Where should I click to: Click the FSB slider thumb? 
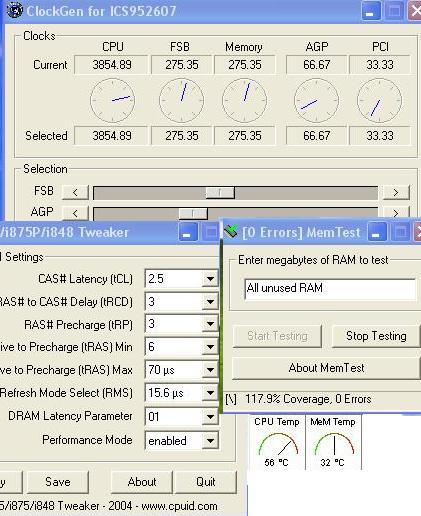(220, 193)
